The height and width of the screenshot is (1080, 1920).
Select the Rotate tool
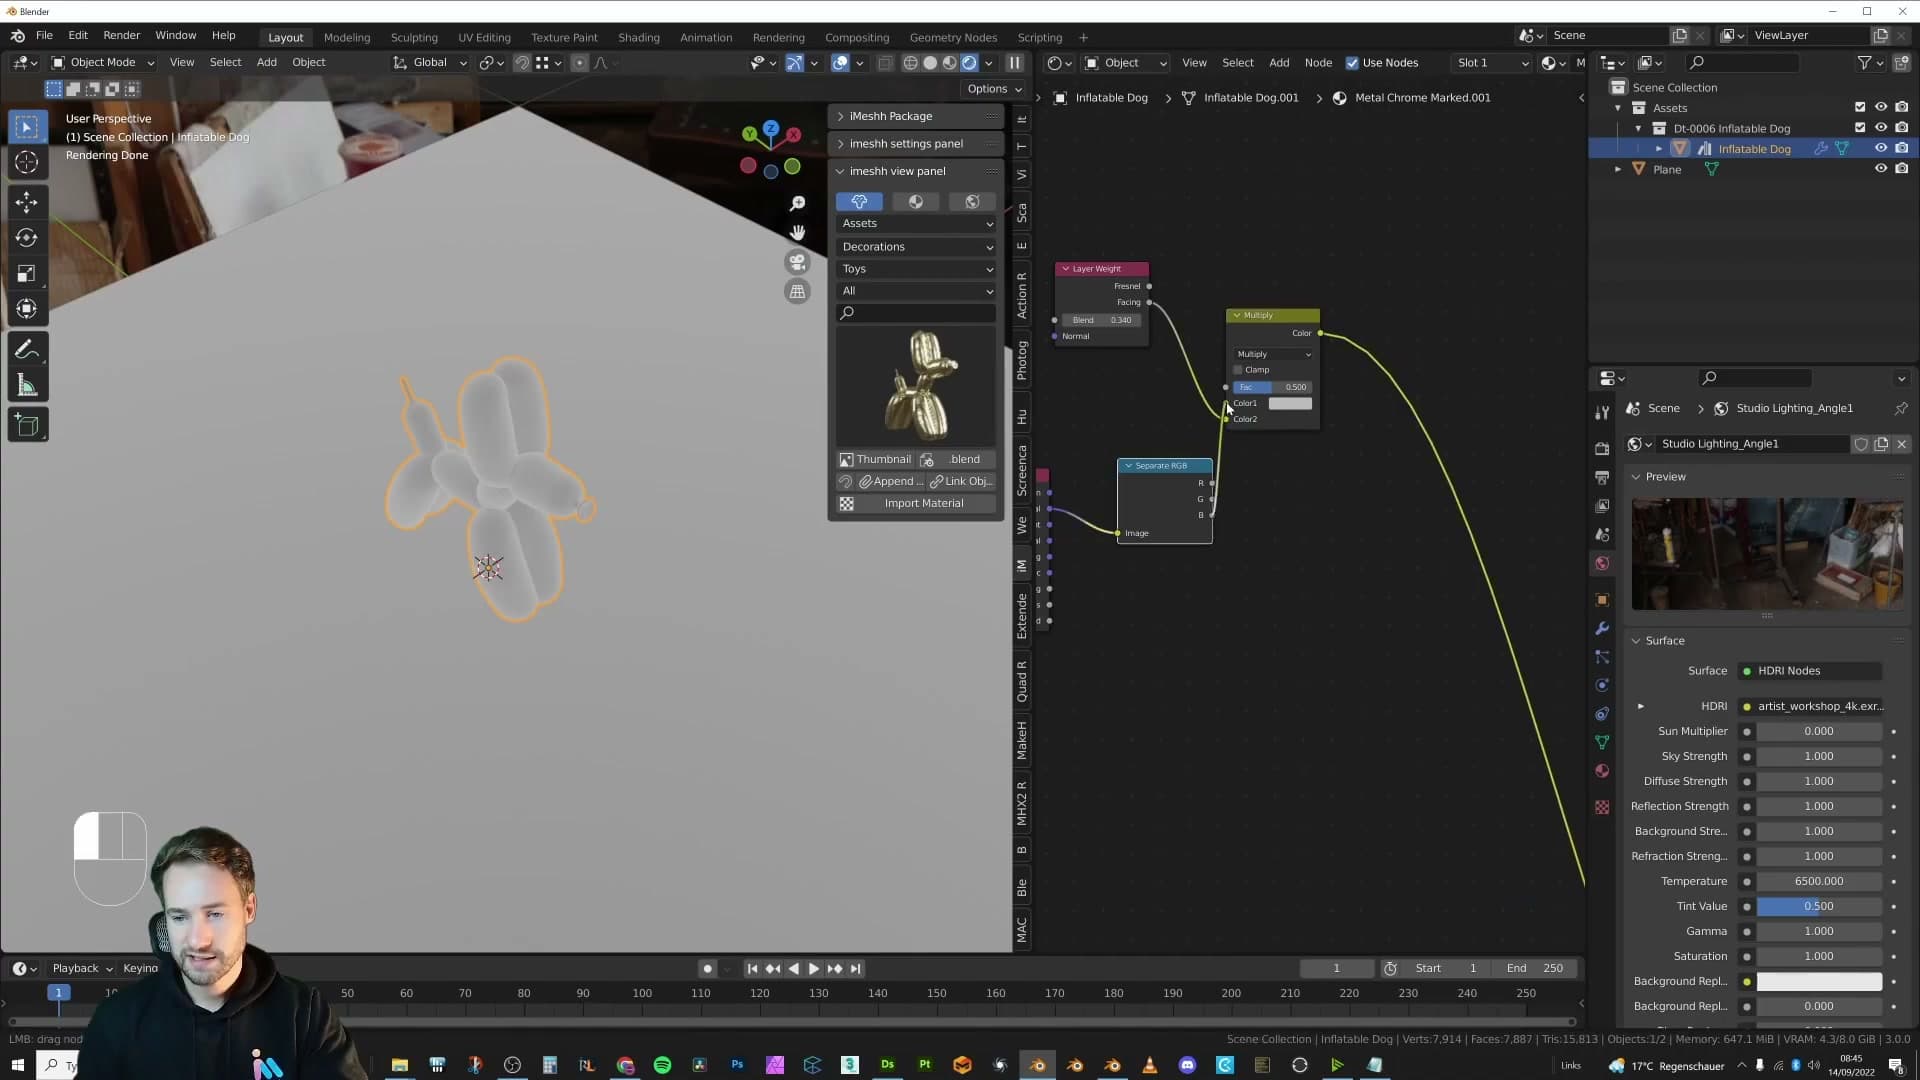click(x=27, y=238)
